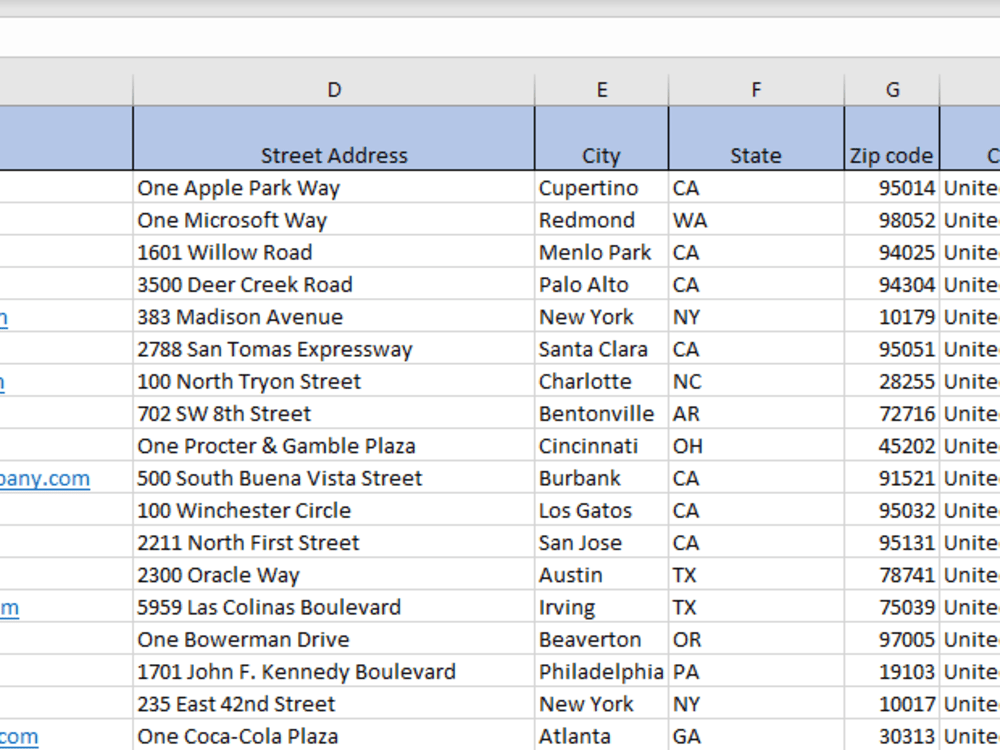The width and height of the screenshot is (1000, 750).
Task: Select zip code cell 30313
Action: pyautogui.click(x=892, y=735)
